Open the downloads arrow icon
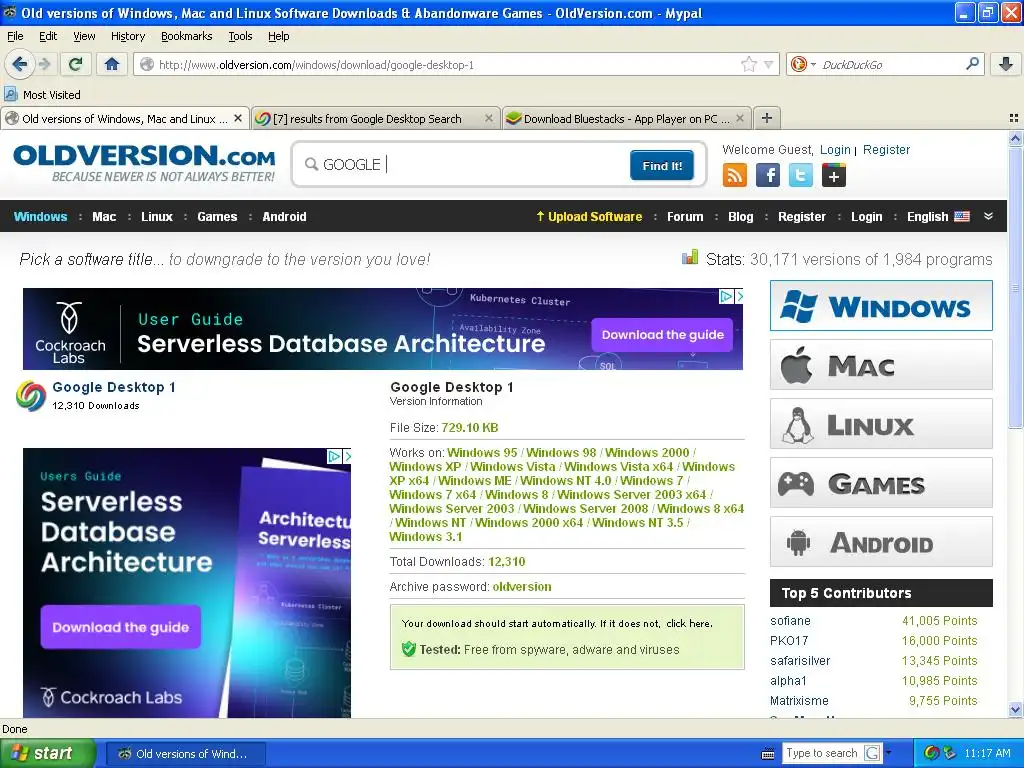 [x=1006, y=64]
